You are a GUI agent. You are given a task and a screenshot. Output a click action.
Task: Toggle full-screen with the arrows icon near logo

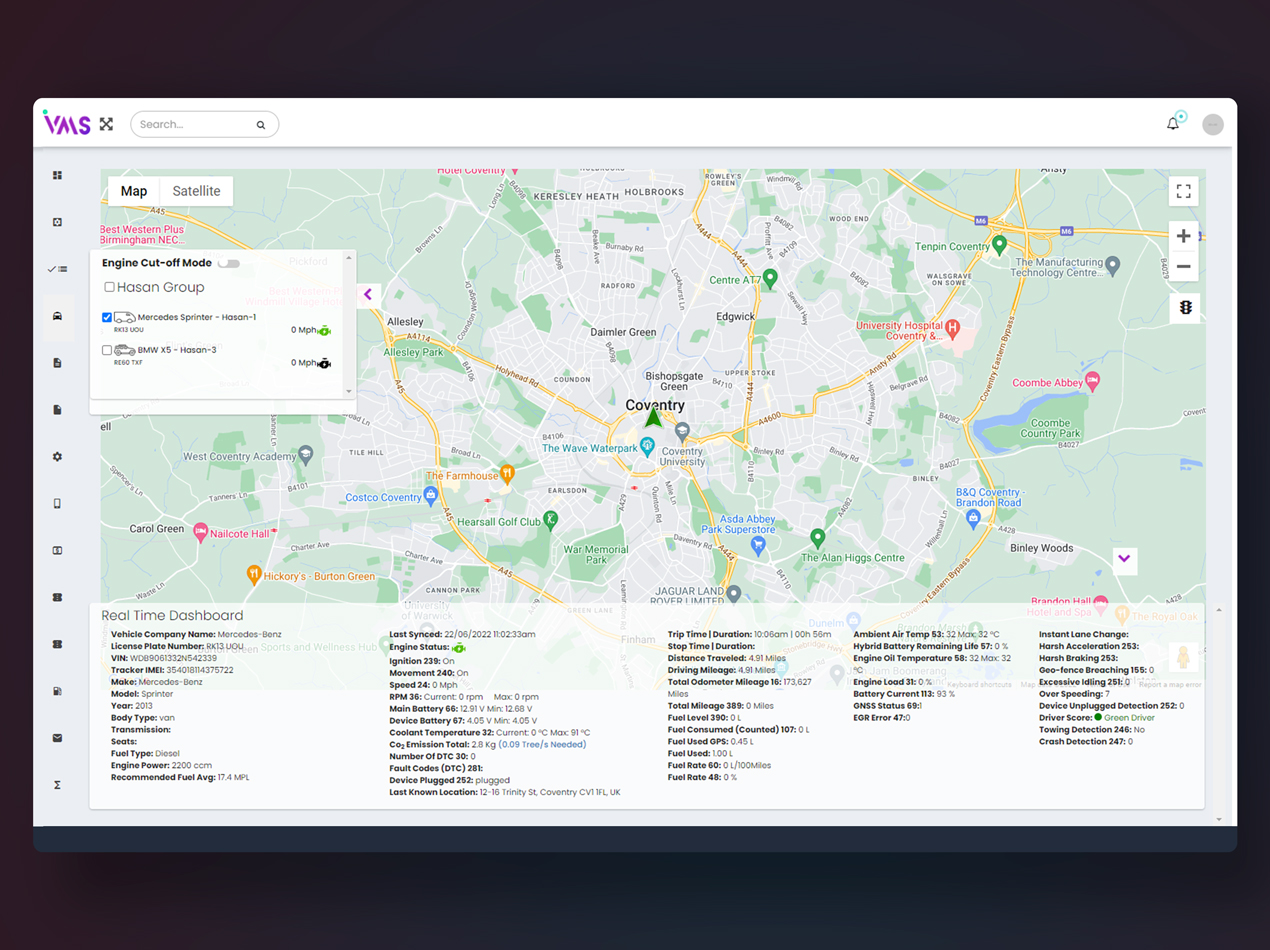[106, 124]
